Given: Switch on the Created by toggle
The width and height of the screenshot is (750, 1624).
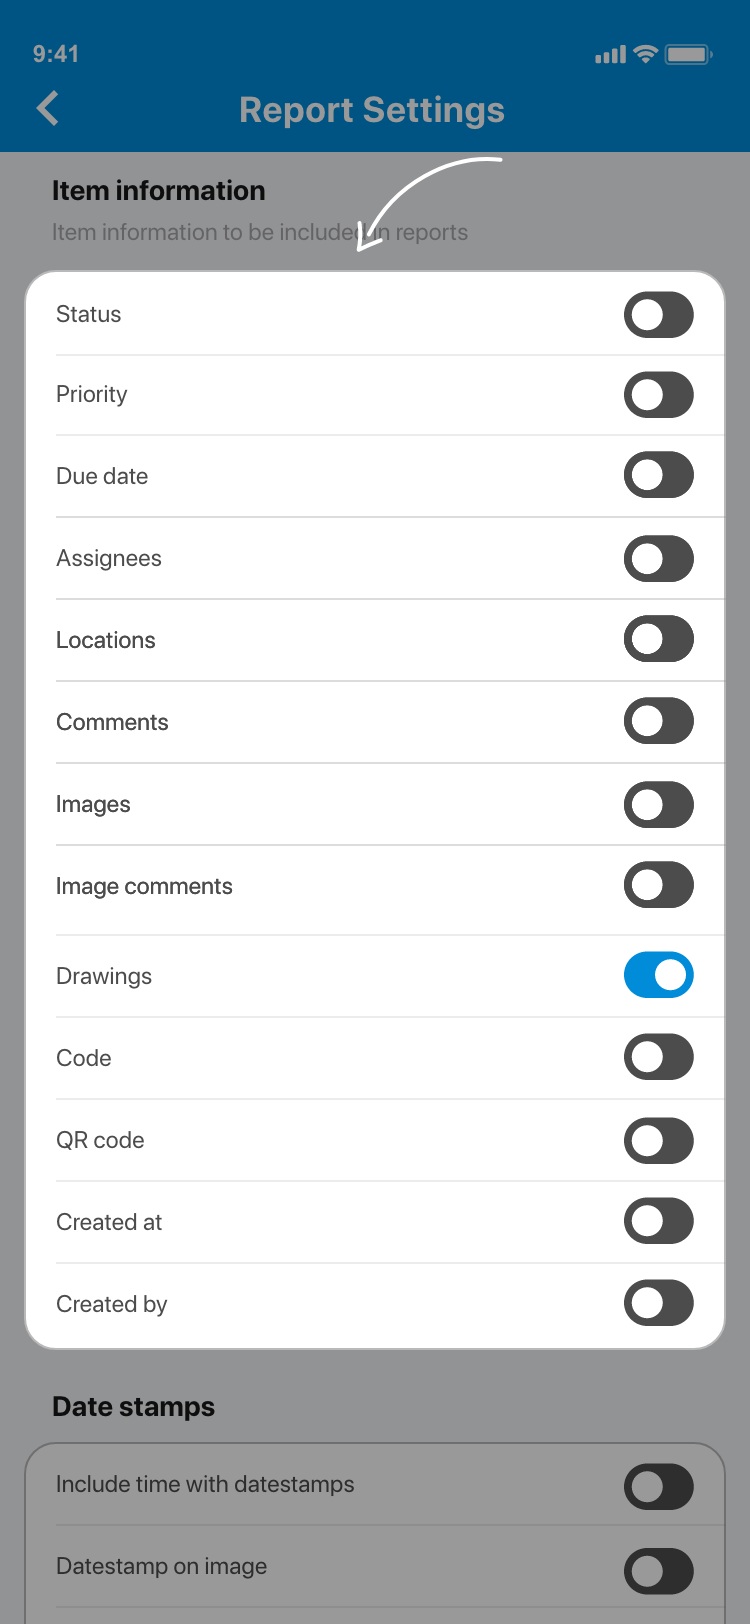Looking at the screenshot, I should click(x=658, y=1303).
